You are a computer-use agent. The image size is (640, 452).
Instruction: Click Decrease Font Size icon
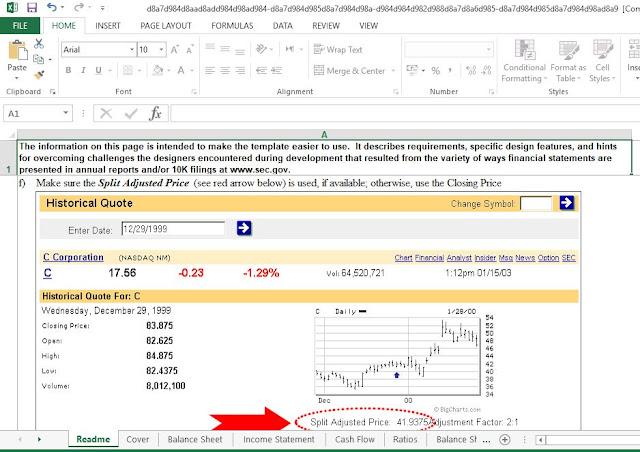coord(190,49)
